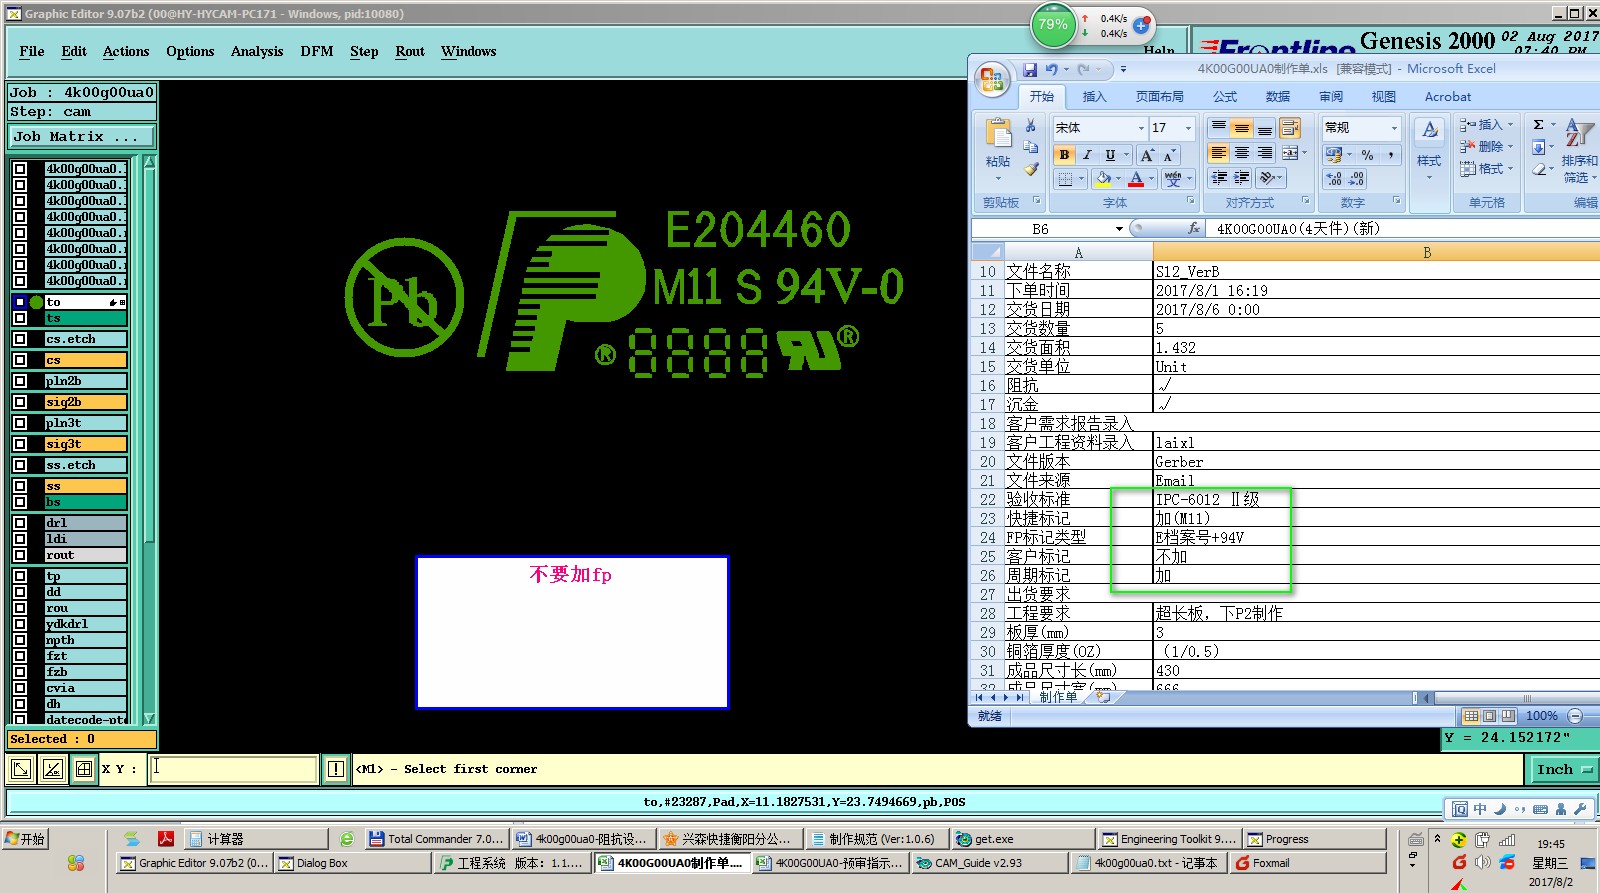Switch to 'Foxmail' taskbar button
Viewport: 1600px width, 893px height.
point(1309,863)
